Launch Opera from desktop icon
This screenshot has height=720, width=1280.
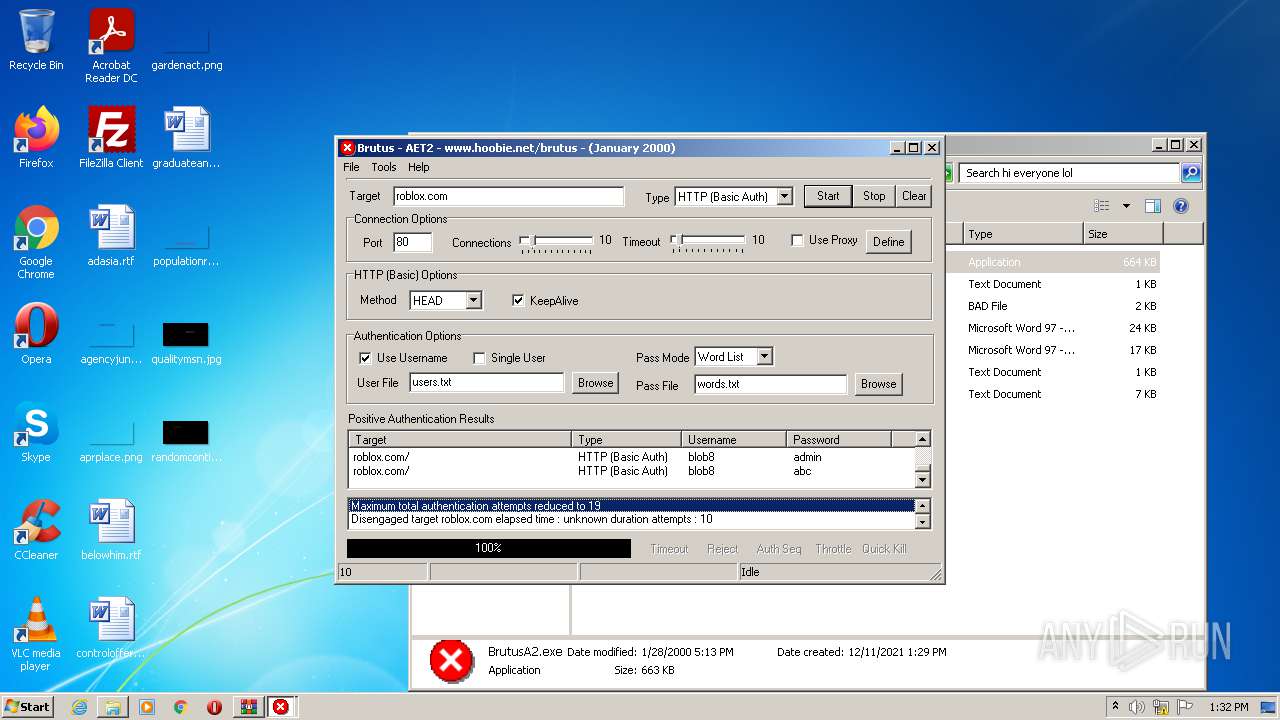pos(36,334)
